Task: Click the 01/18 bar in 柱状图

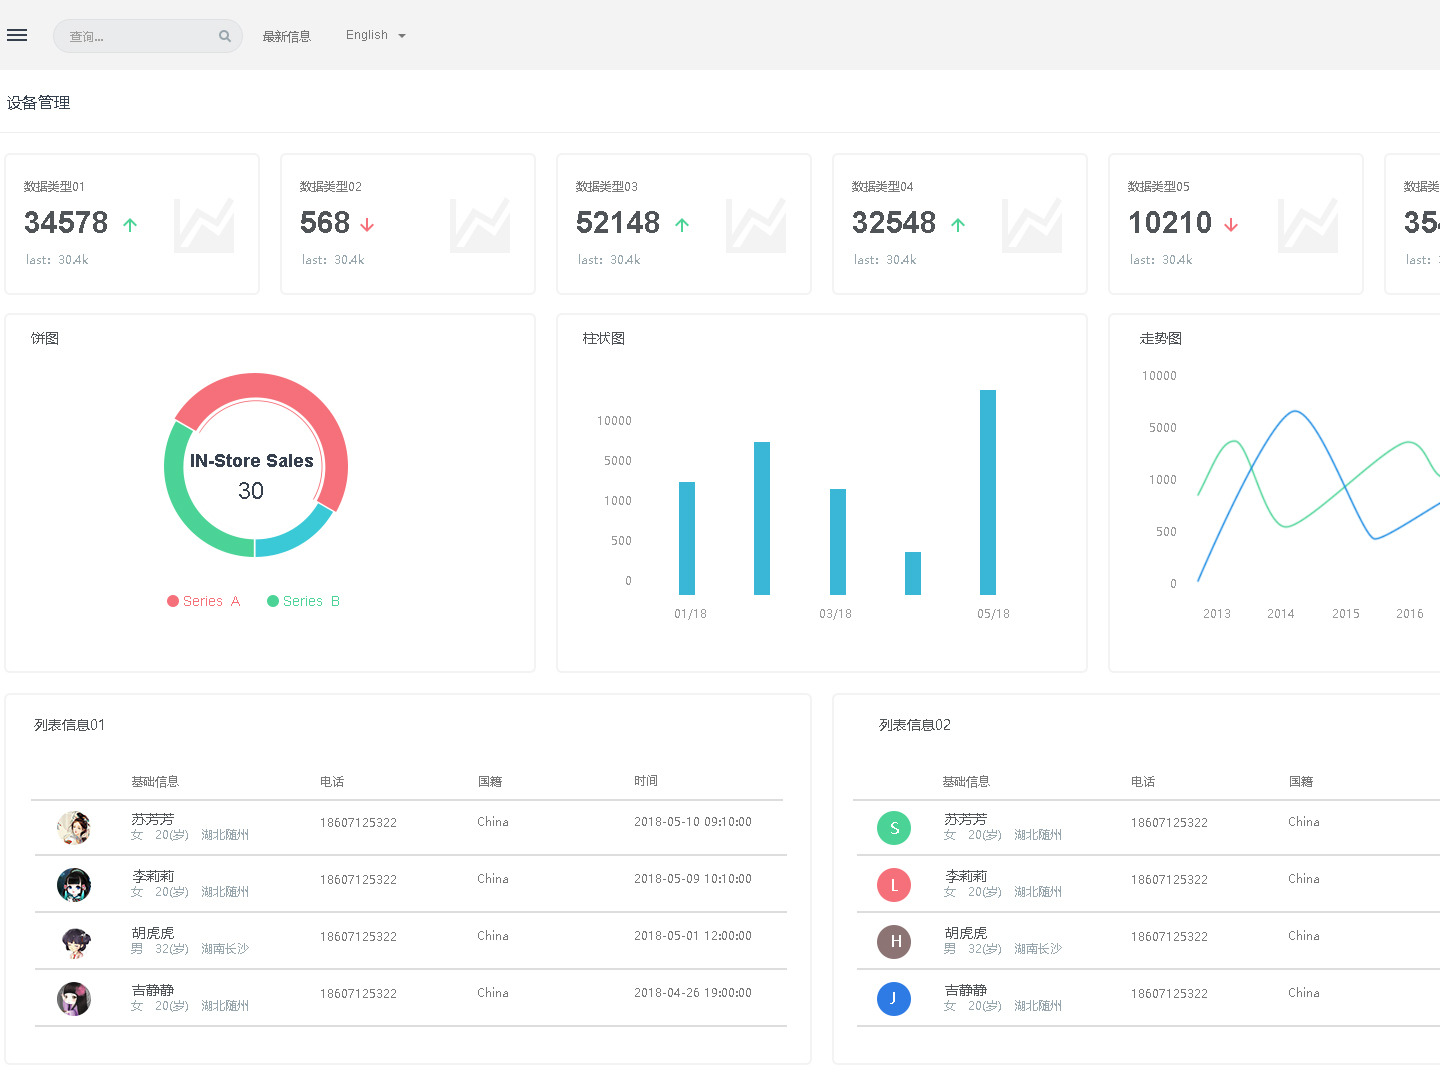Action: click(x=687, y=538)
